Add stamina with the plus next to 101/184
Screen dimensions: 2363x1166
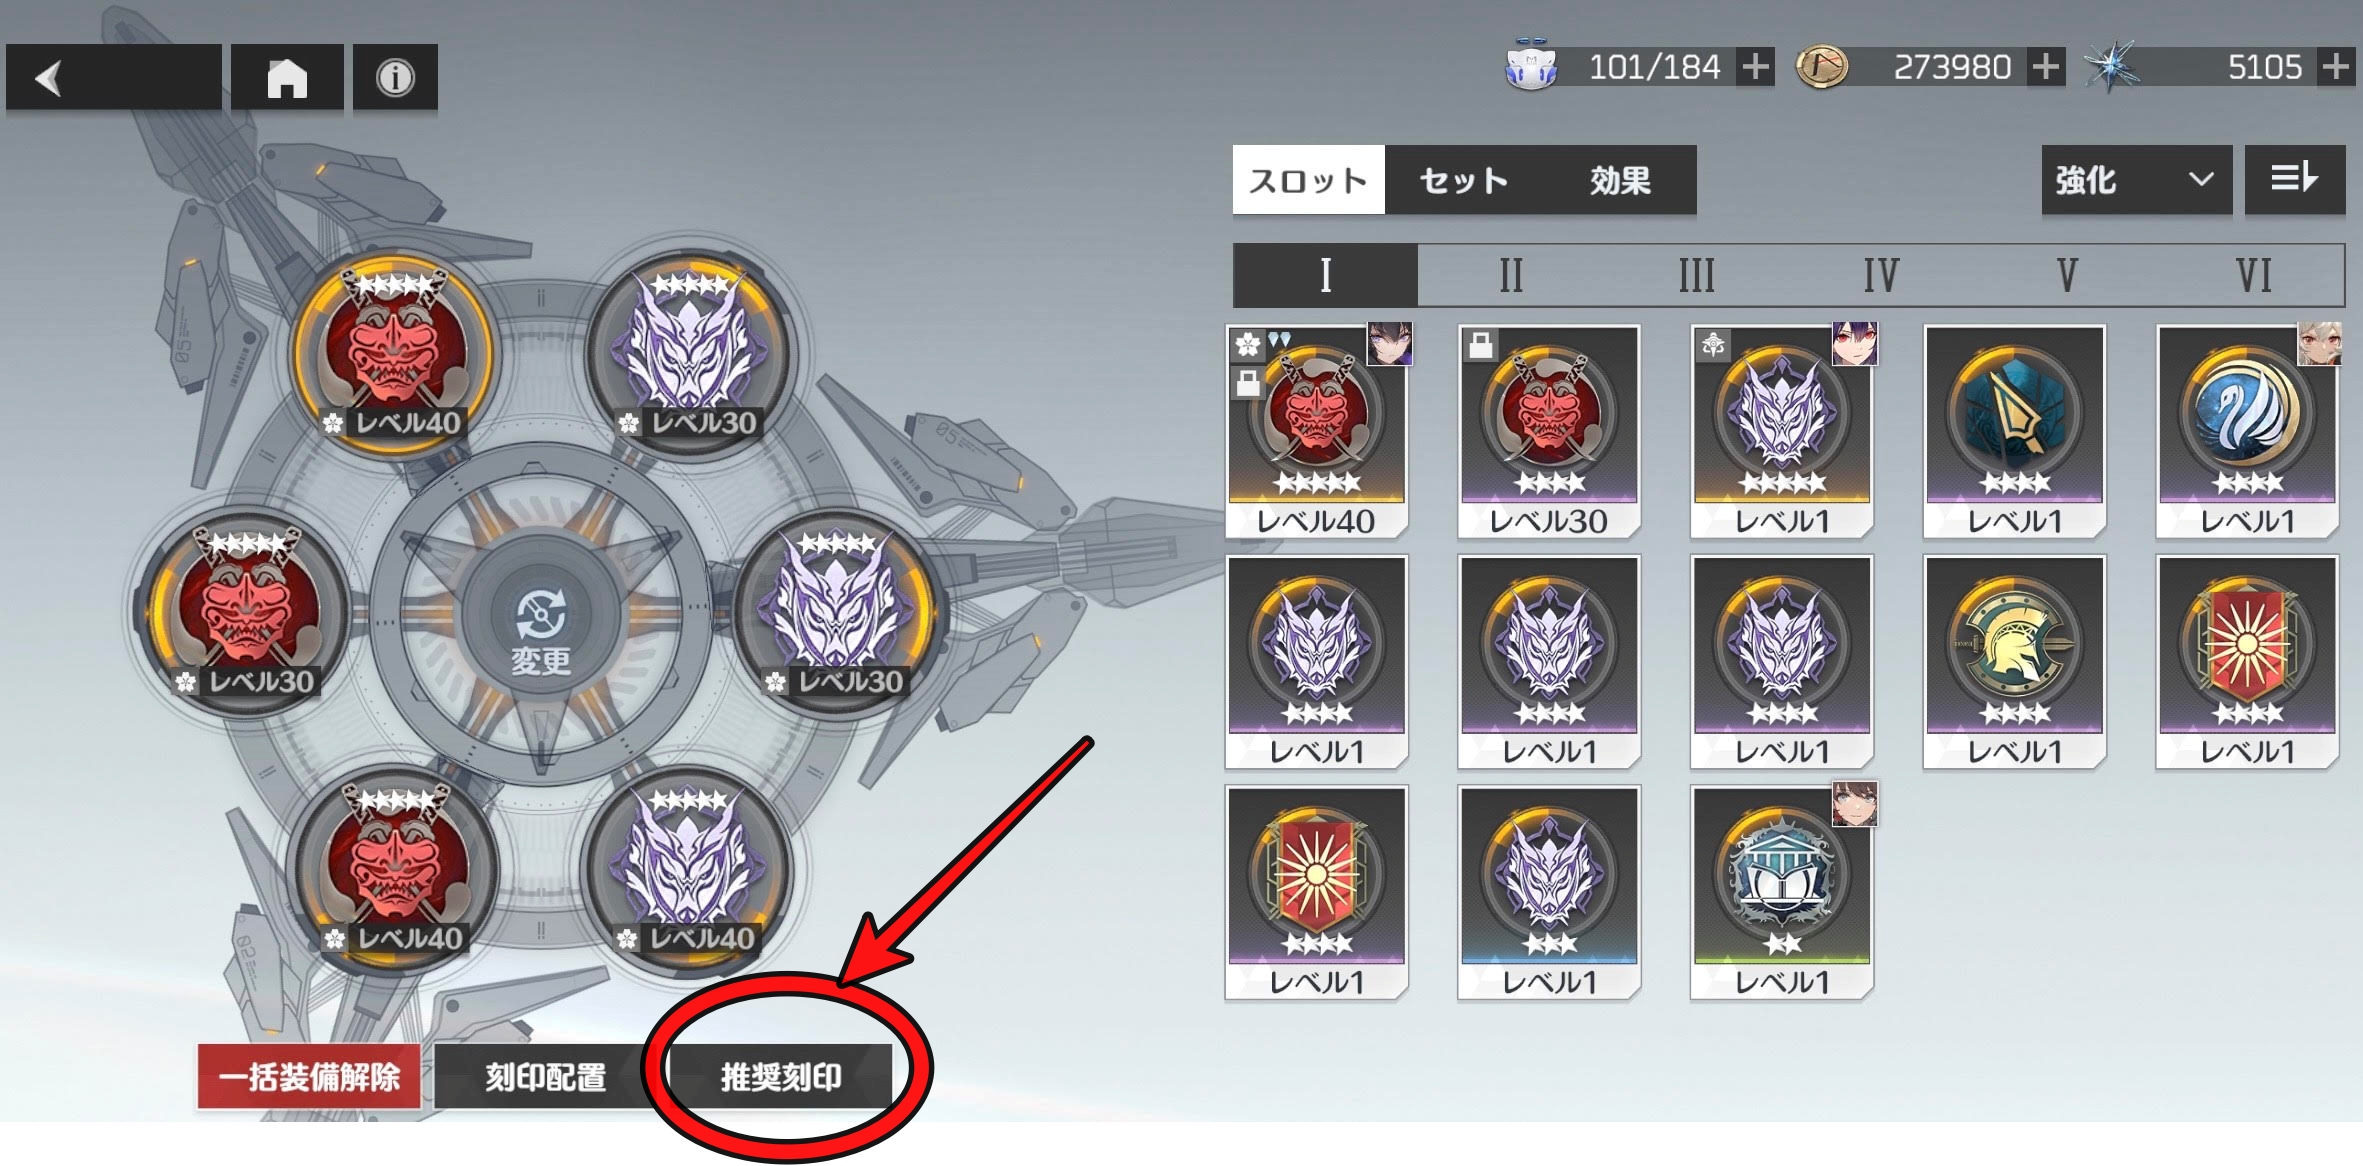coord(1755,67)
